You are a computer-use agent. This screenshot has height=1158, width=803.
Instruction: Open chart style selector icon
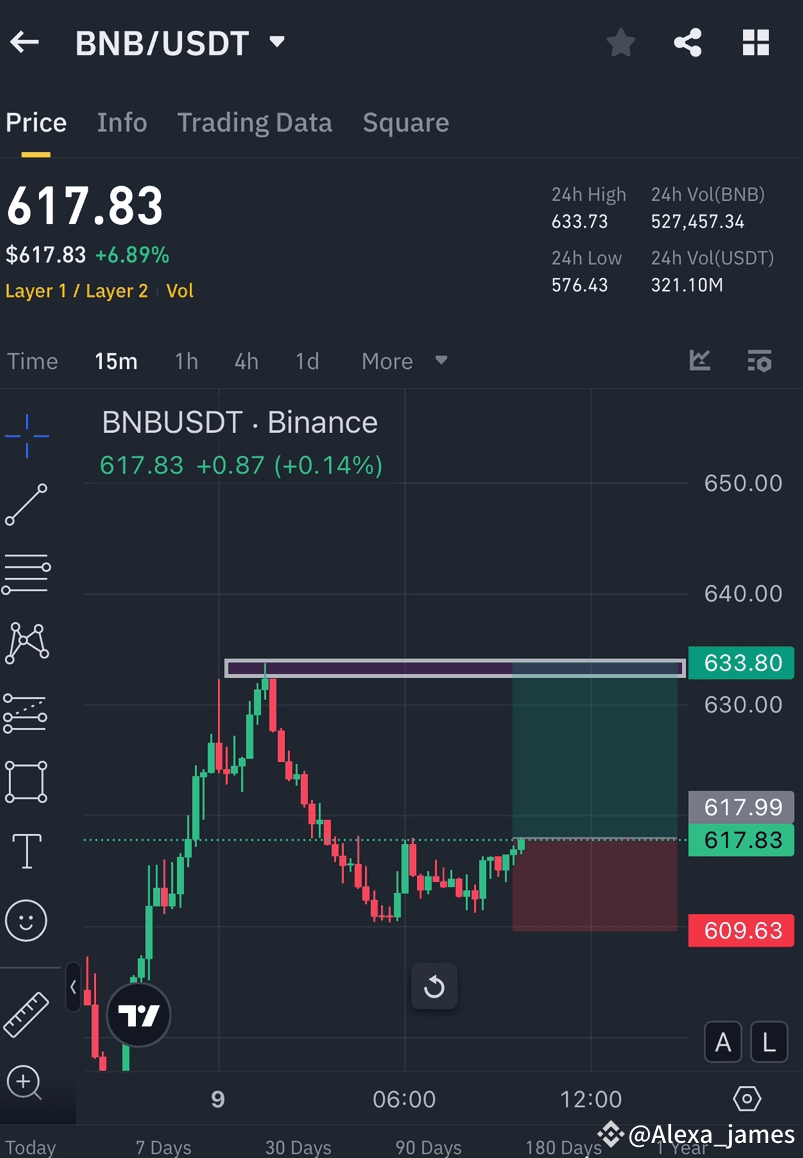[x=699, y=360]
